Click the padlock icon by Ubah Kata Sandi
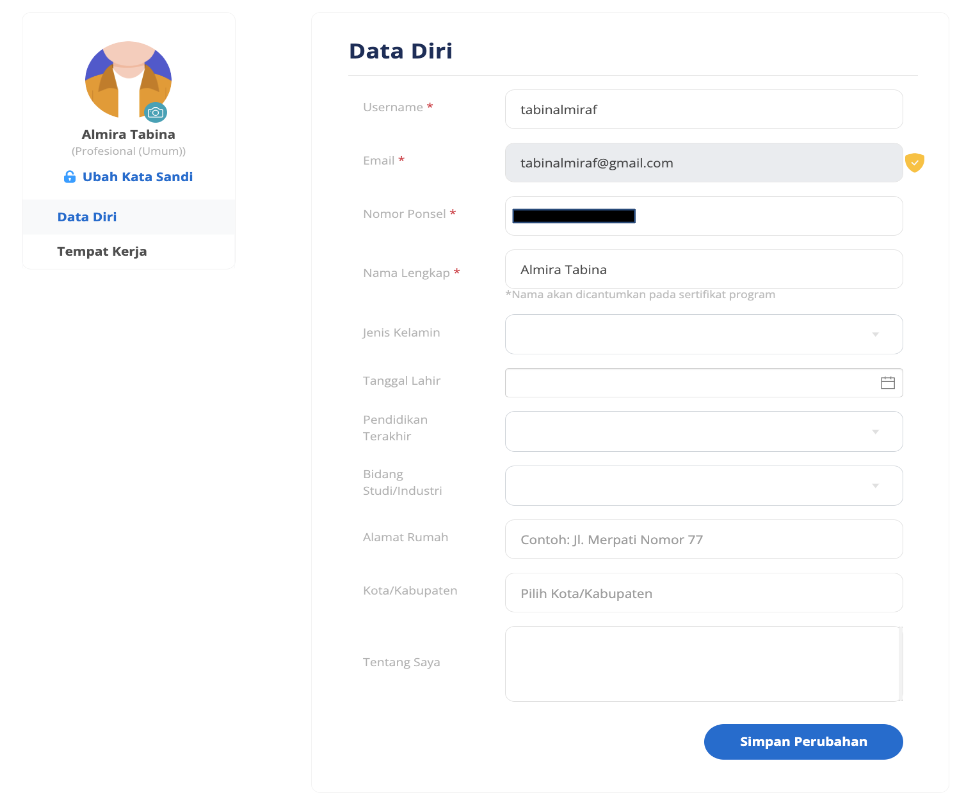Image resolution: width=968 pixels, height=800 pixels. tap(70, 177)
